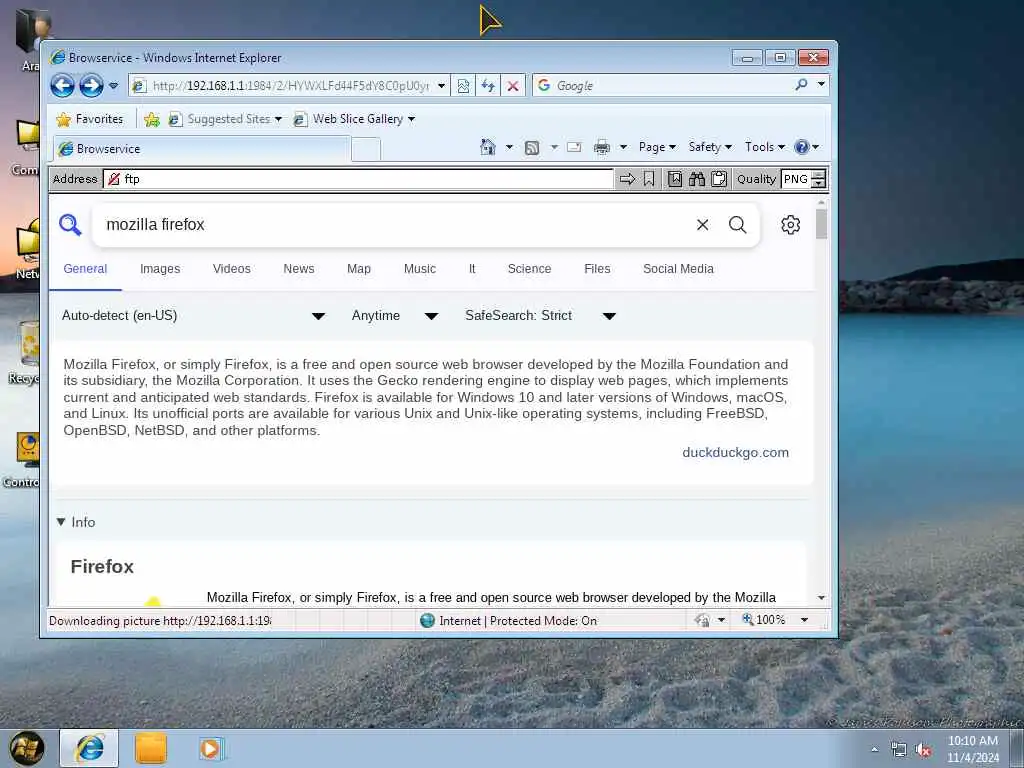Open the zoom level 100% dropdown arrow
This screenshot has height=768, width=1024.
click(805, 620)
